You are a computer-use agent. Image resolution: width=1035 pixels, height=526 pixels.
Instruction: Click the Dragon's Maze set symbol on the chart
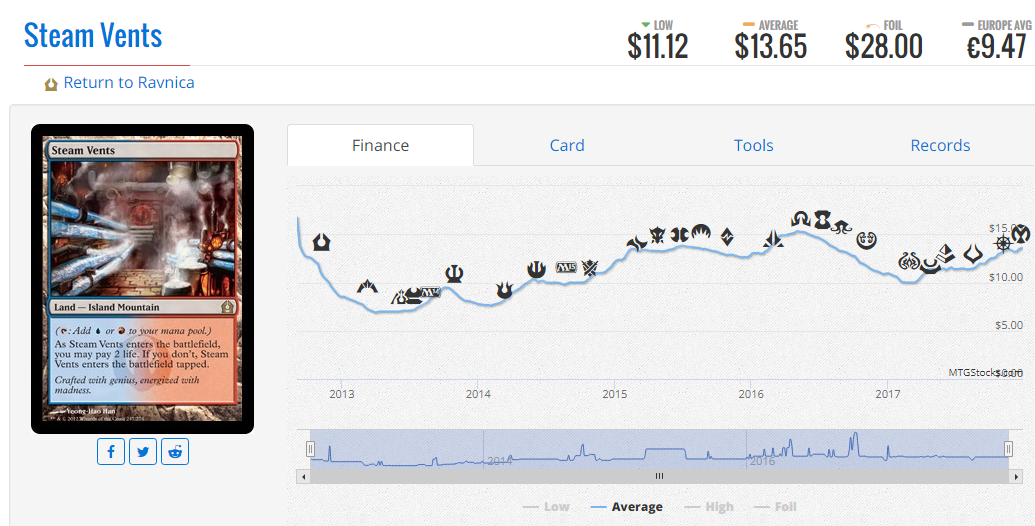(x=399, y=298)
